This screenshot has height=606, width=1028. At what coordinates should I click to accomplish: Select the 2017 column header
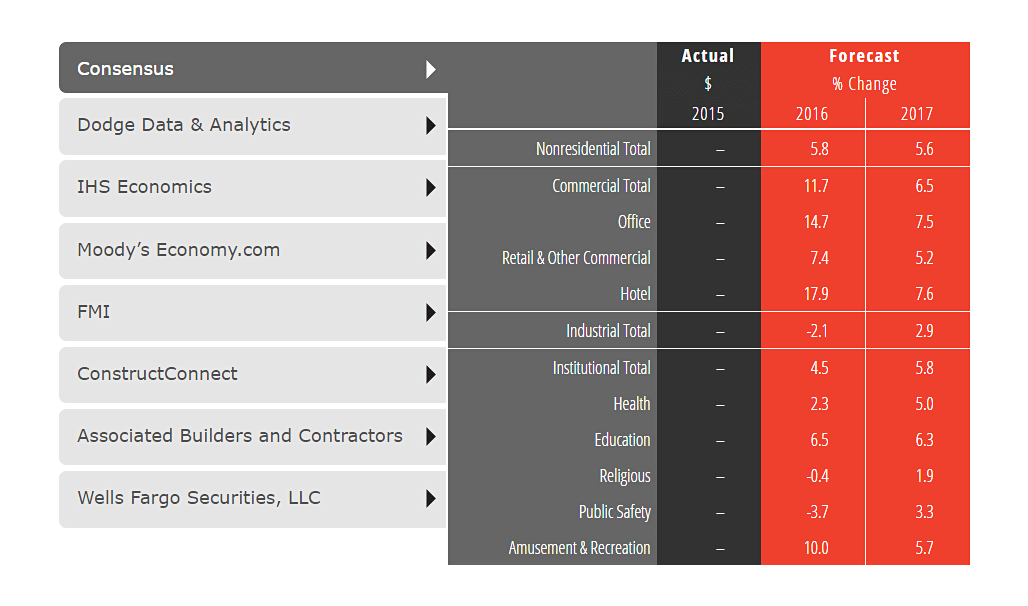916,114
